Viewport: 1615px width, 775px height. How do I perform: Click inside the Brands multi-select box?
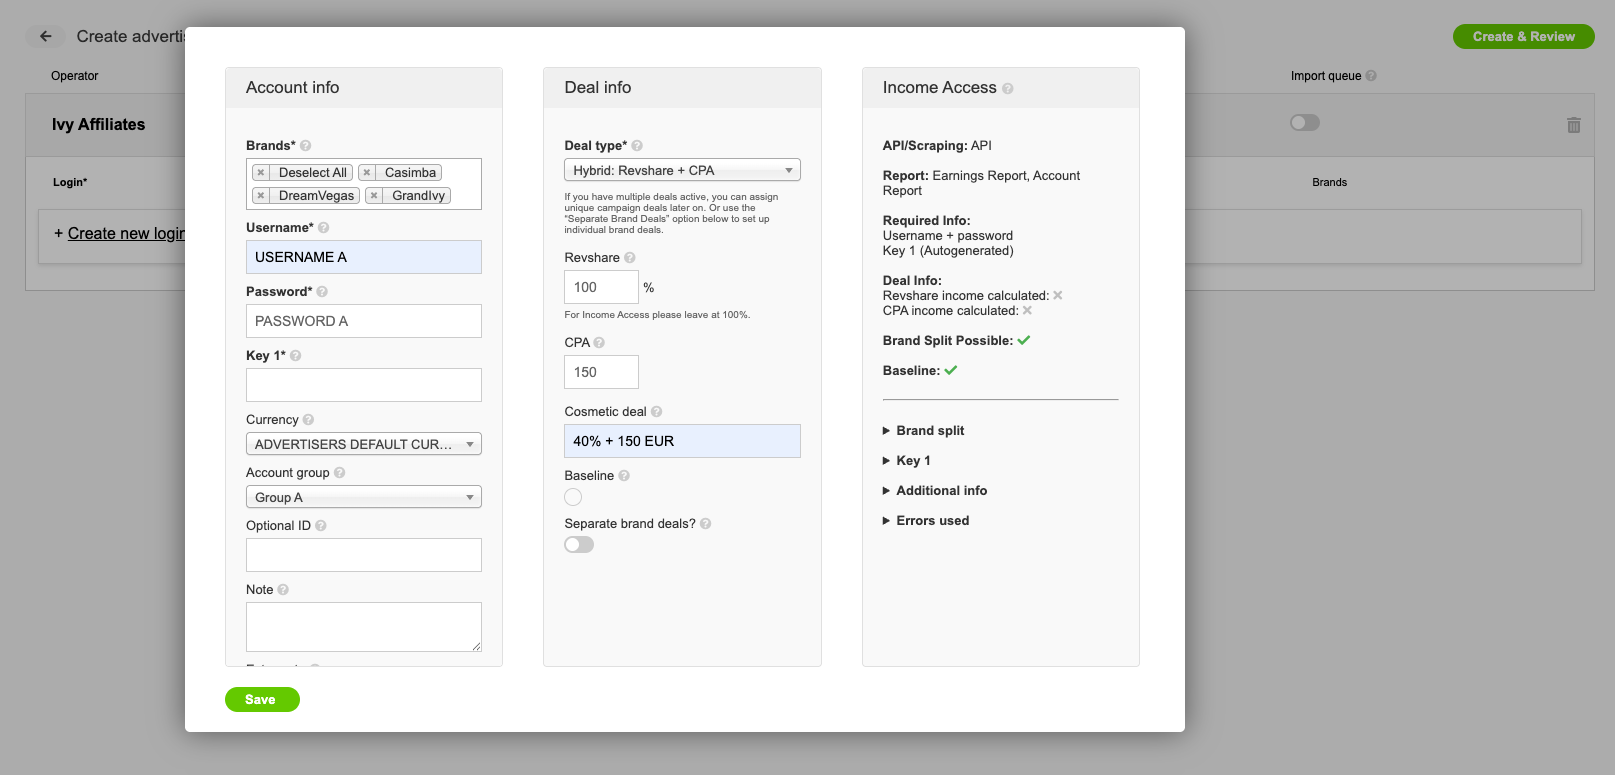[x=364, y=184]
